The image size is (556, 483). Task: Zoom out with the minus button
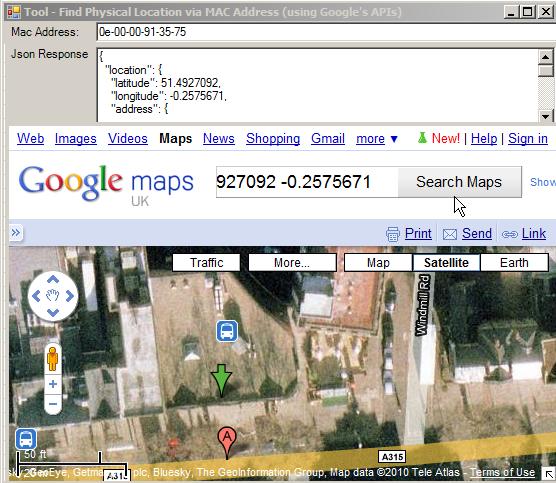53,404
